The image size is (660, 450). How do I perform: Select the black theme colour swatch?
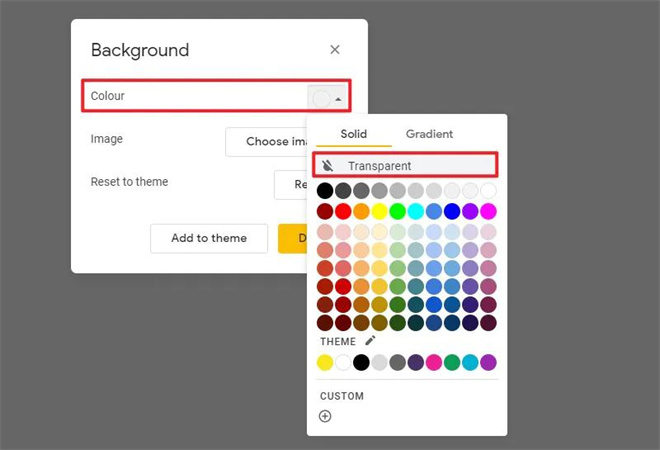361,362
